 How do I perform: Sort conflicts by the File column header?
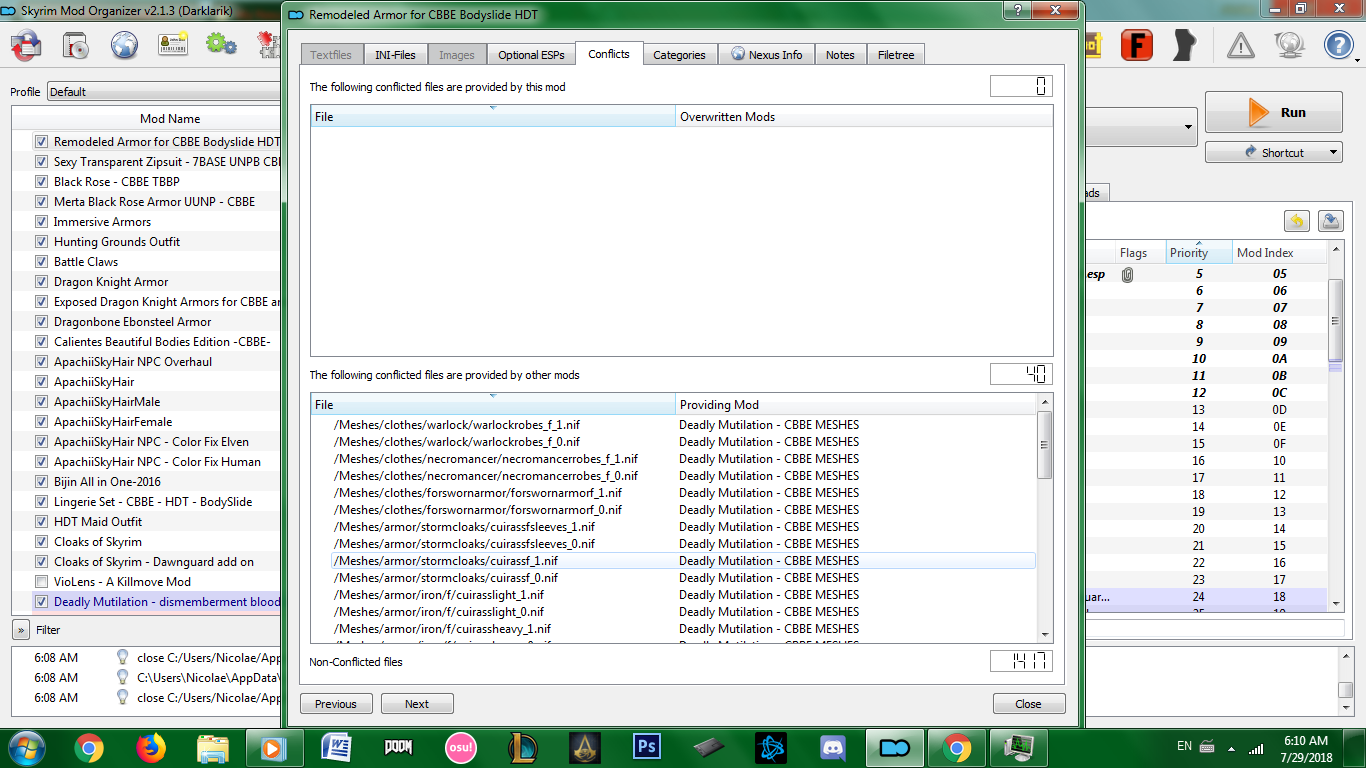tap(493, 117)
